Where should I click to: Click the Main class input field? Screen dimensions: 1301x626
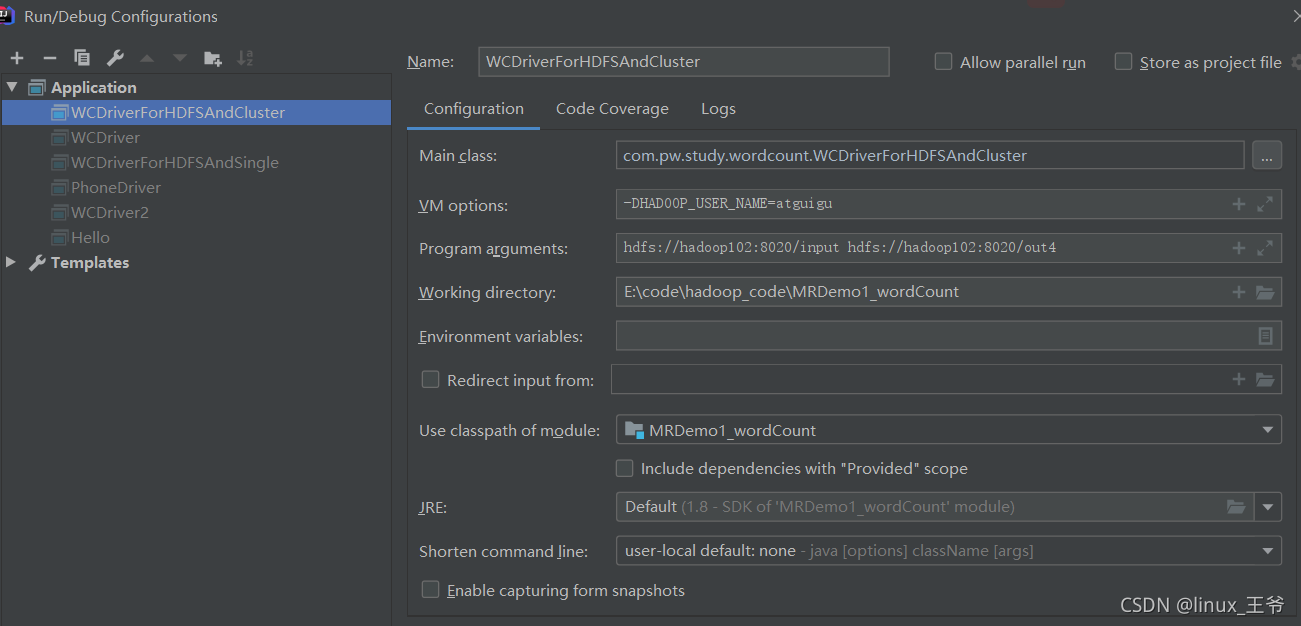click(x=930, y=155)
